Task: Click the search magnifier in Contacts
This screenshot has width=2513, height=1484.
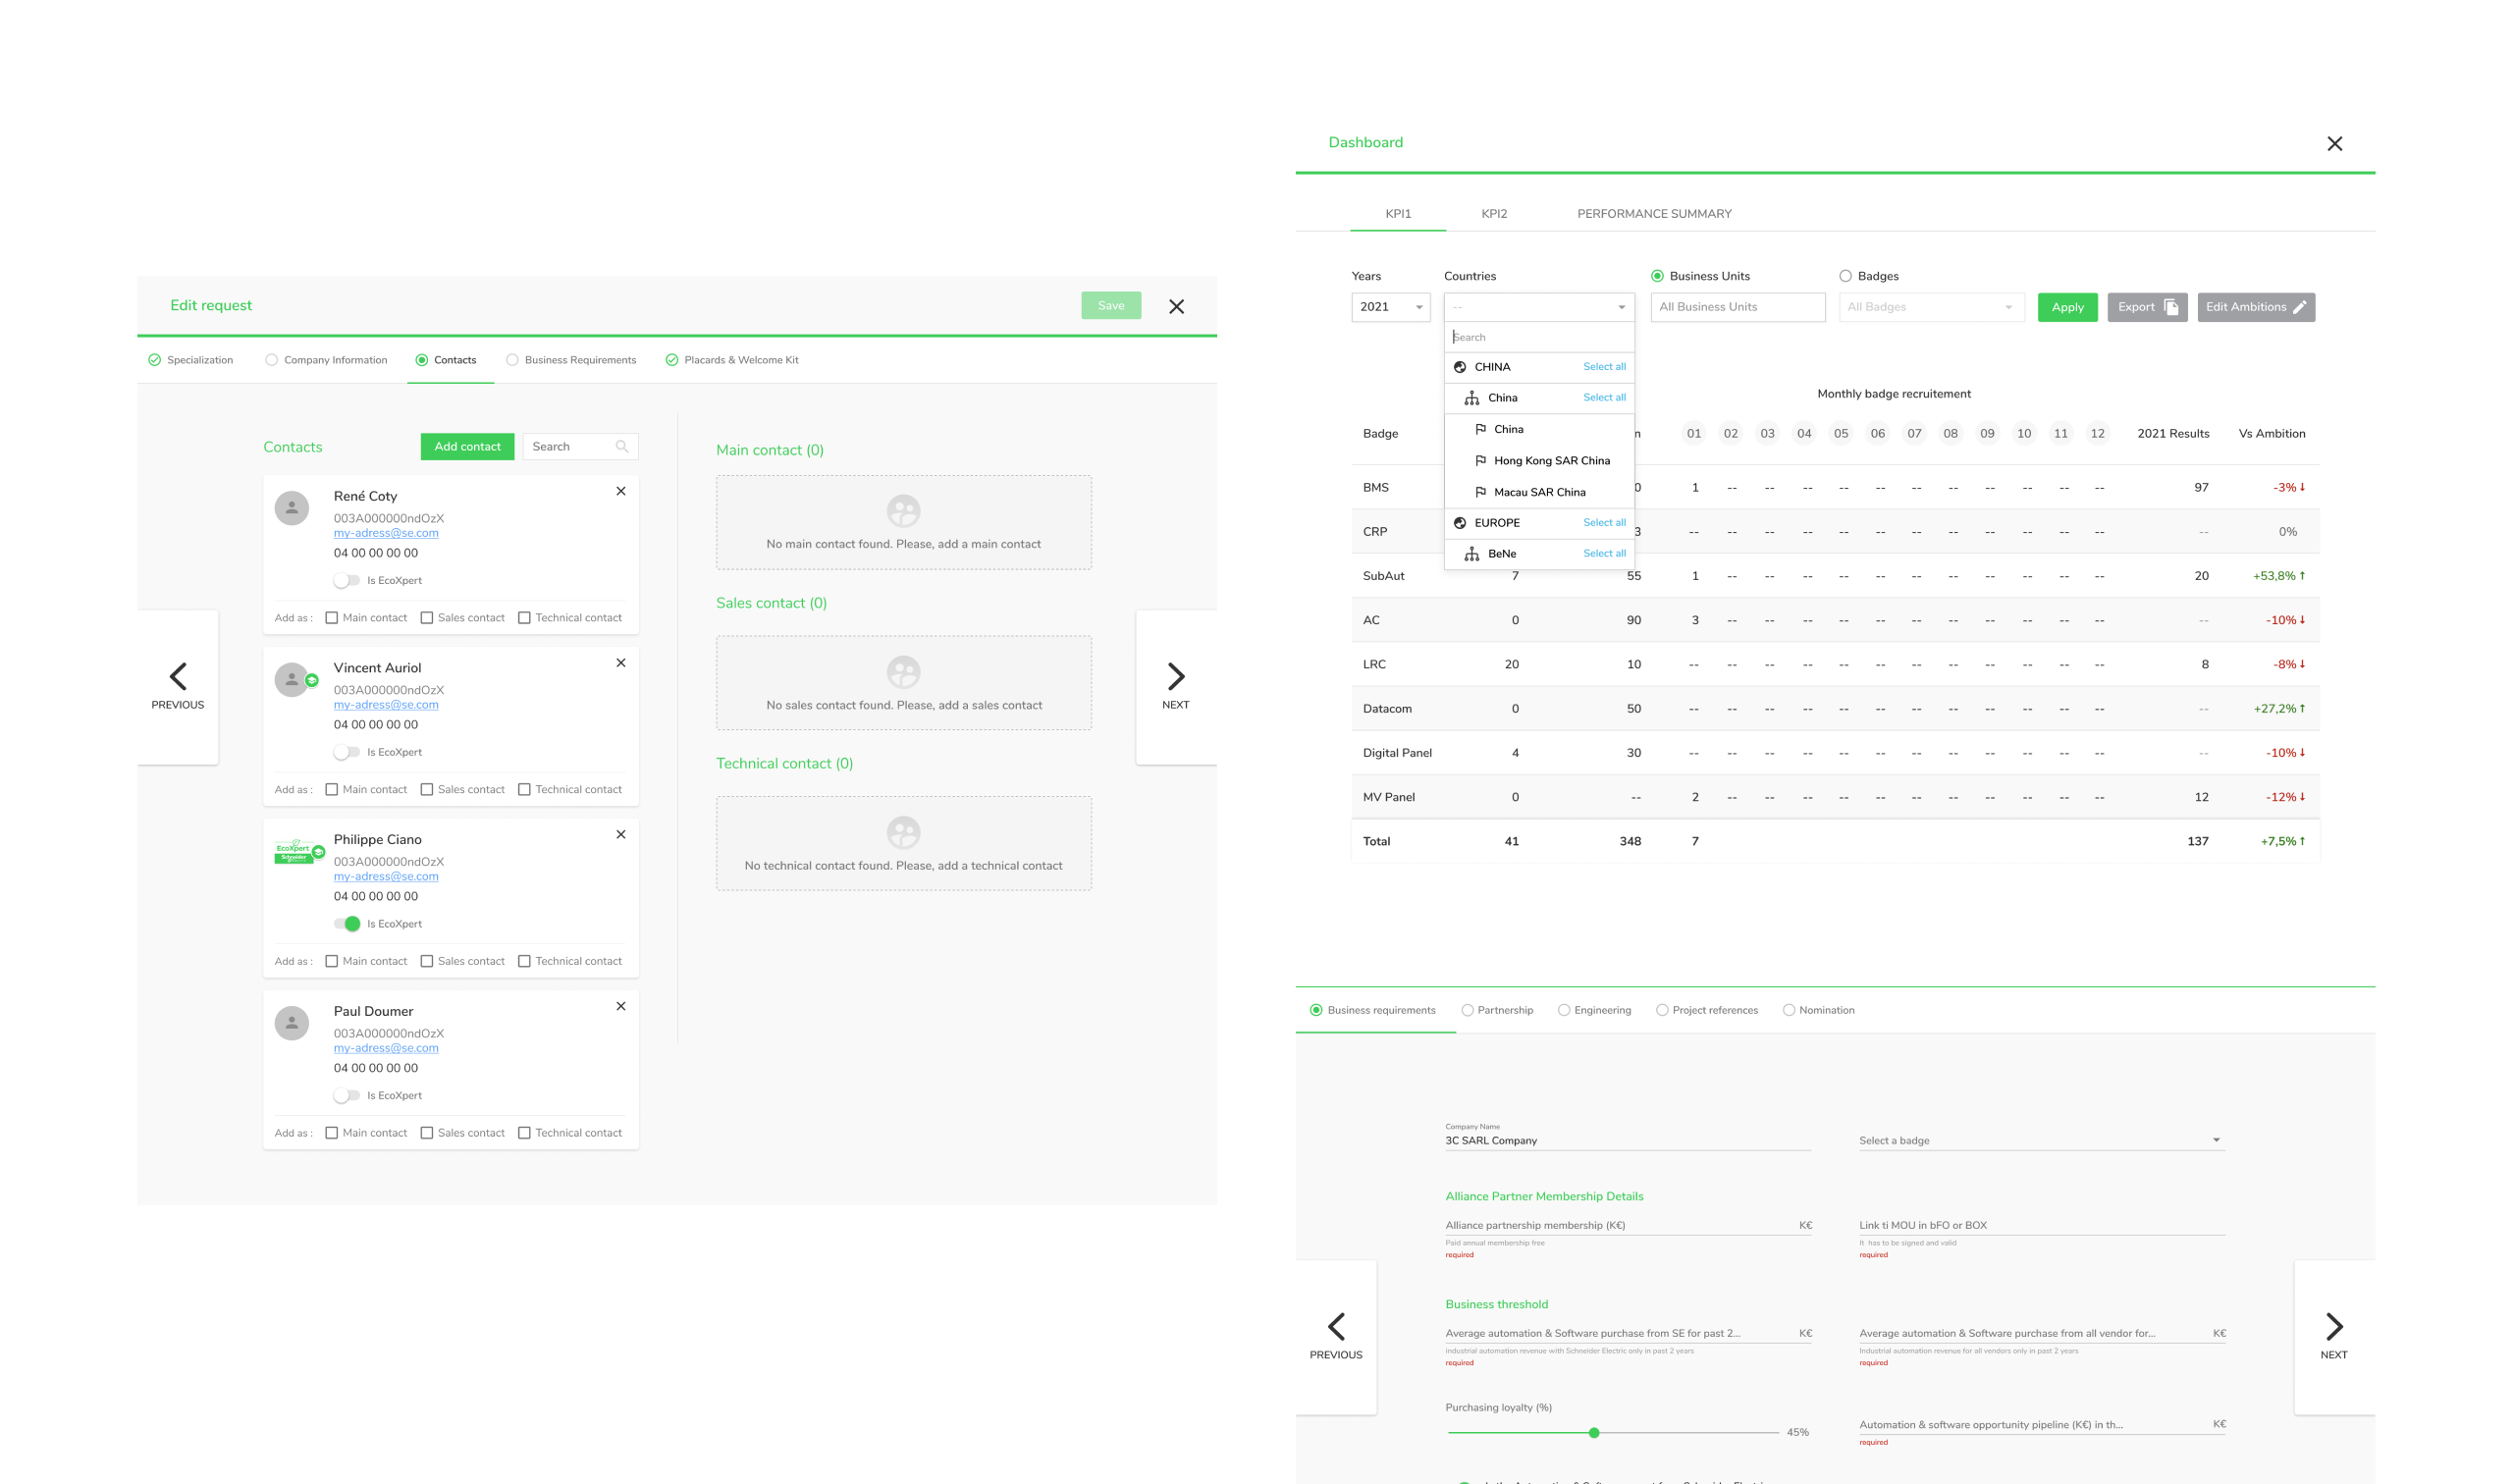Action: 622,447
